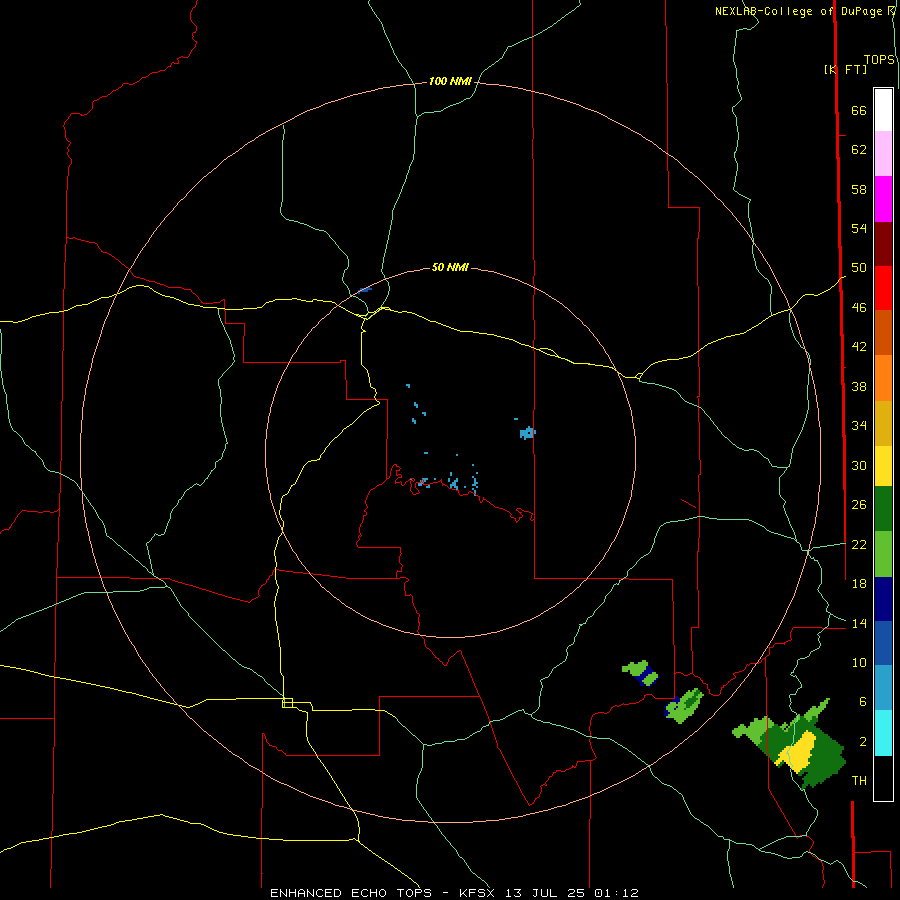Click the legend value 18
This screenshot has width=900, height=900.
point(859,584)
